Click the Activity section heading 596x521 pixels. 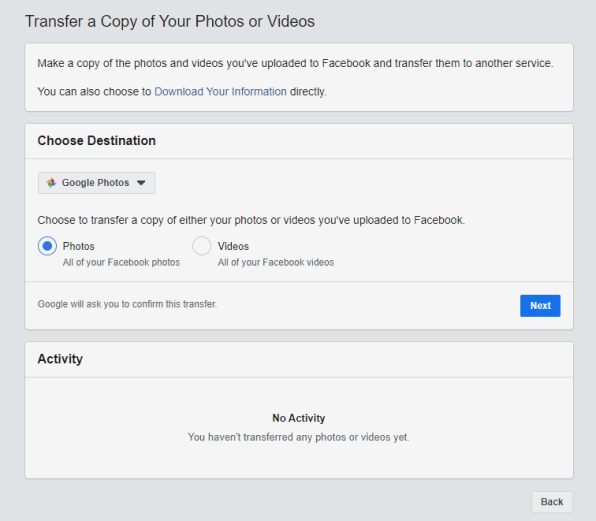60,359
